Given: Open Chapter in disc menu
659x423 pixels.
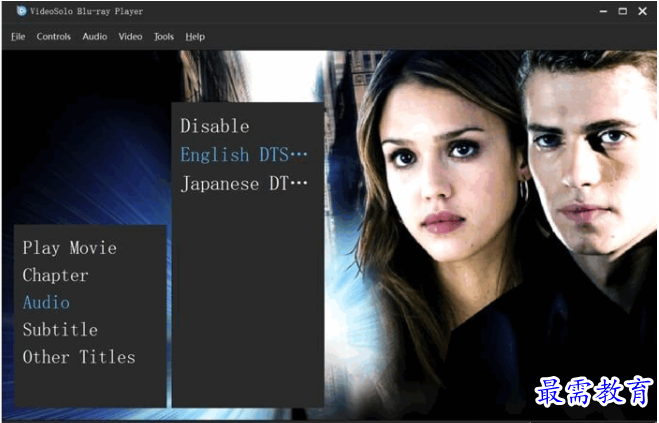Looking at the screenshot, I should pos(55,275).
